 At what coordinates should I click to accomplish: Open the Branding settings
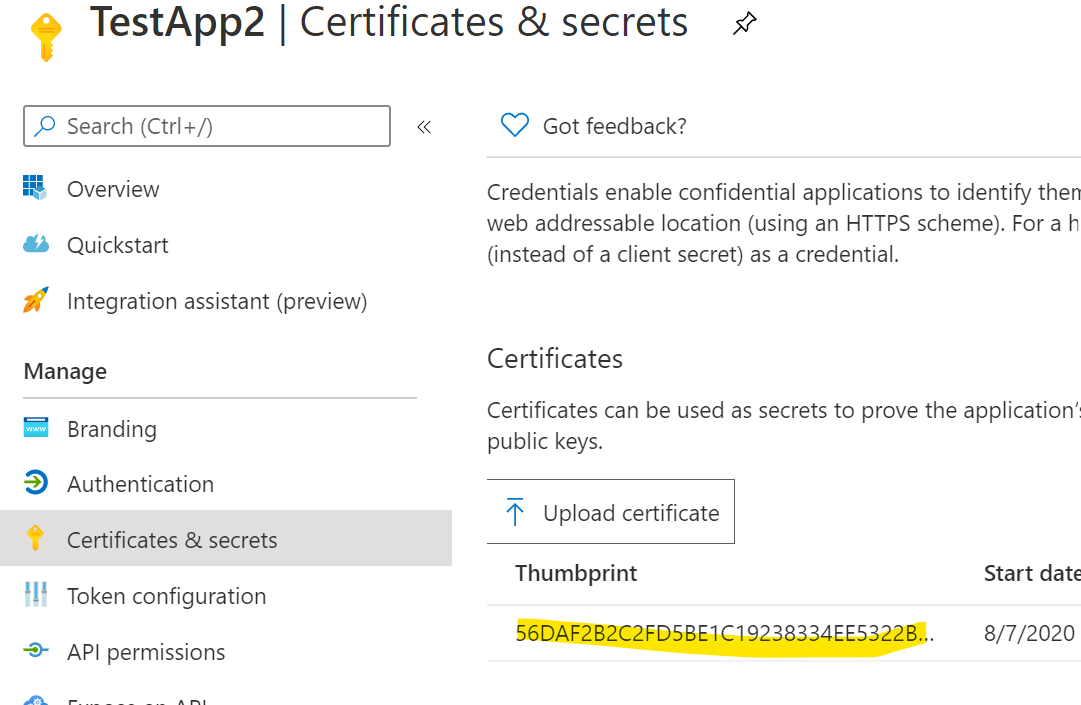pos(112,429)
